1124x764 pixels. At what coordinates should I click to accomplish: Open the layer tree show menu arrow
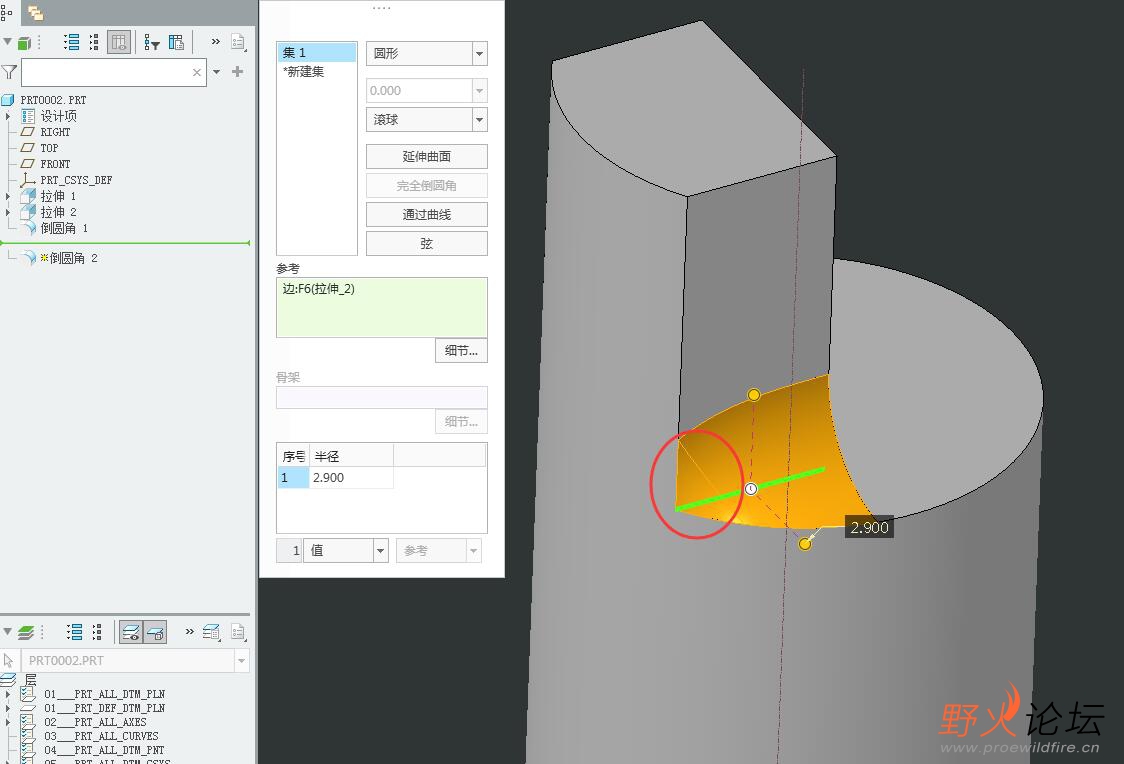pos(7,631)
